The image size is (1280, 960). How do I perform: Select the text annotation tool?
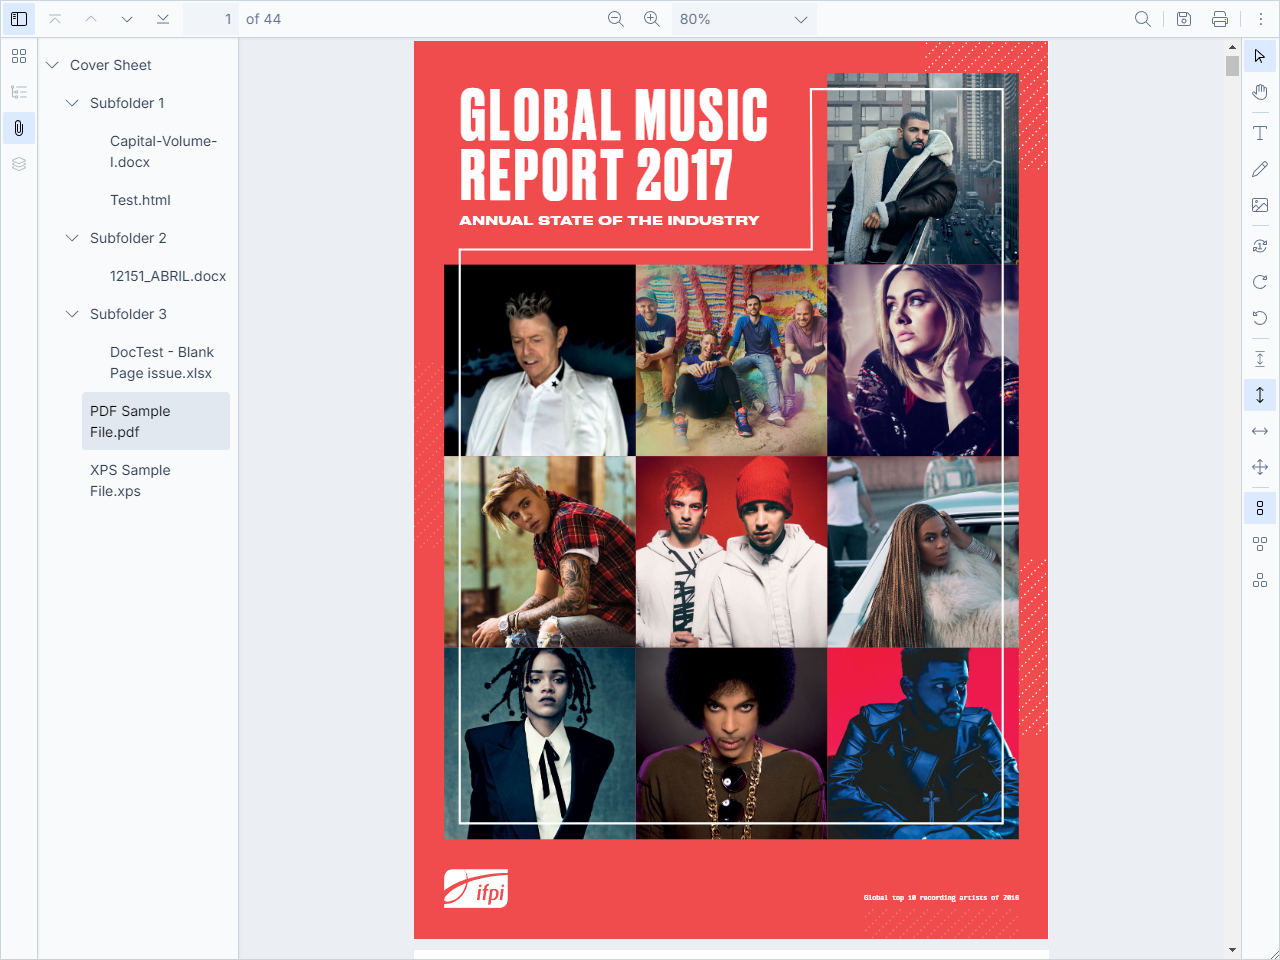(x=1260, y=133)
